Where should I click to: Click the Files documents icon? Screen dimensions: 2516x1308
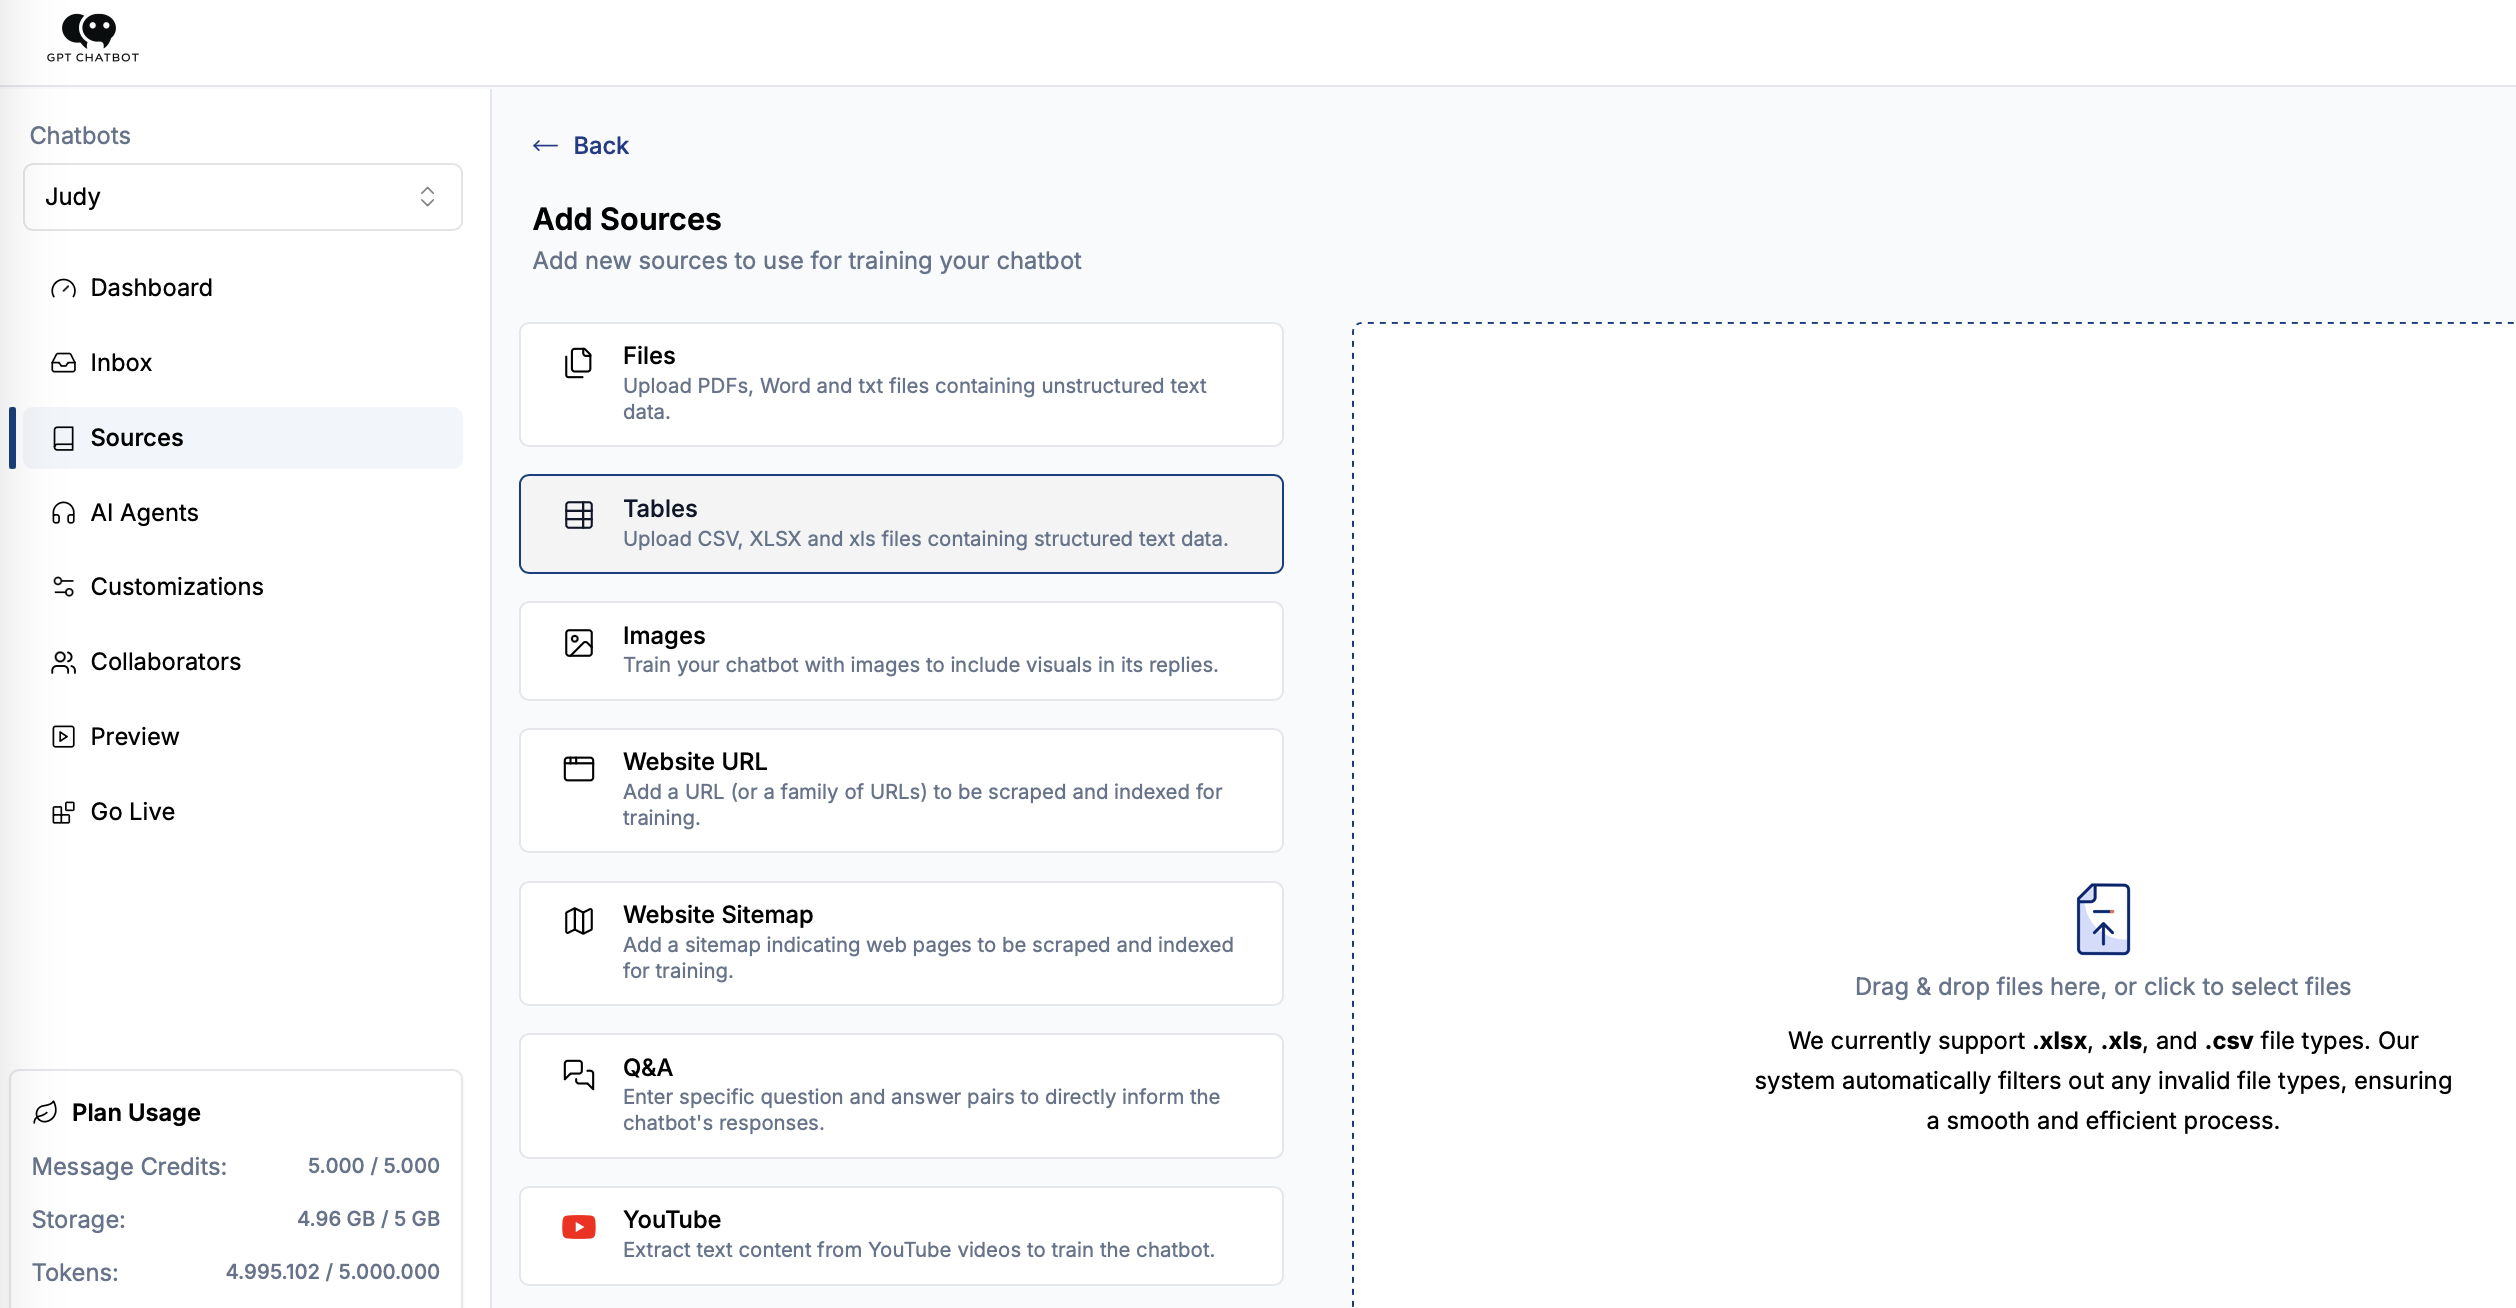point(578,362)
